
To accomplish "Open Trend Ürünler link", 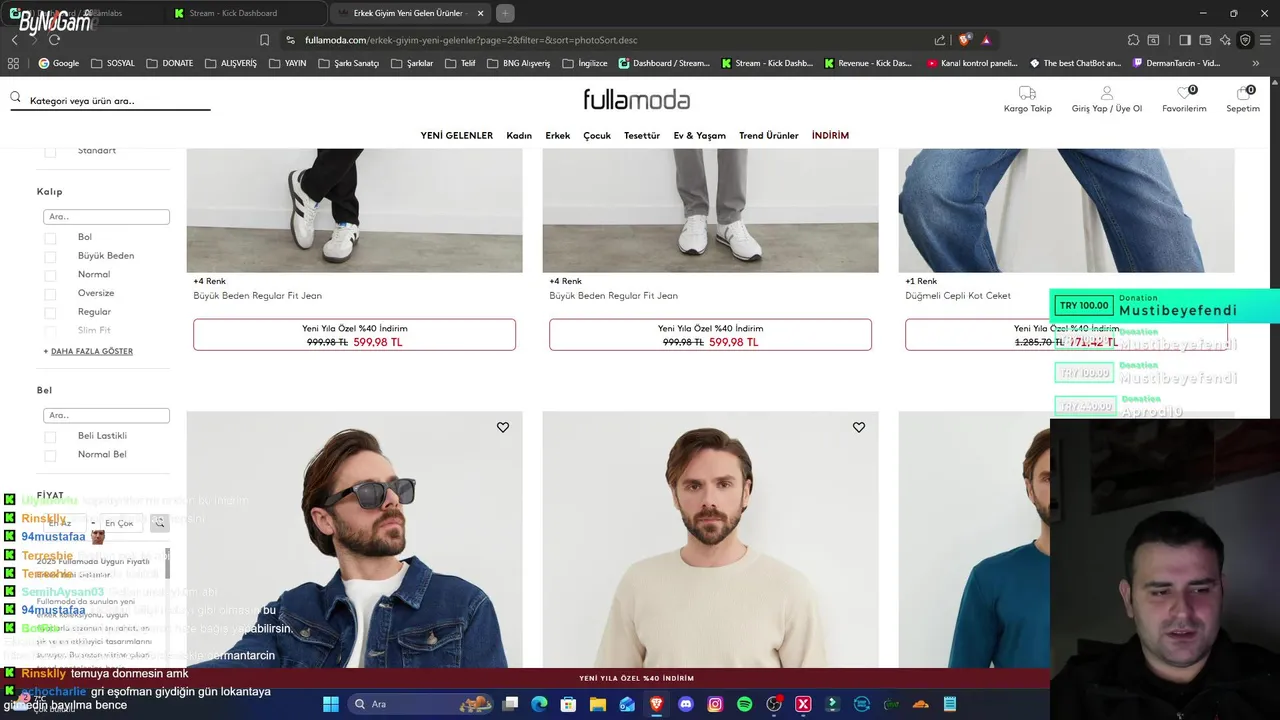I will pos(769,136).
